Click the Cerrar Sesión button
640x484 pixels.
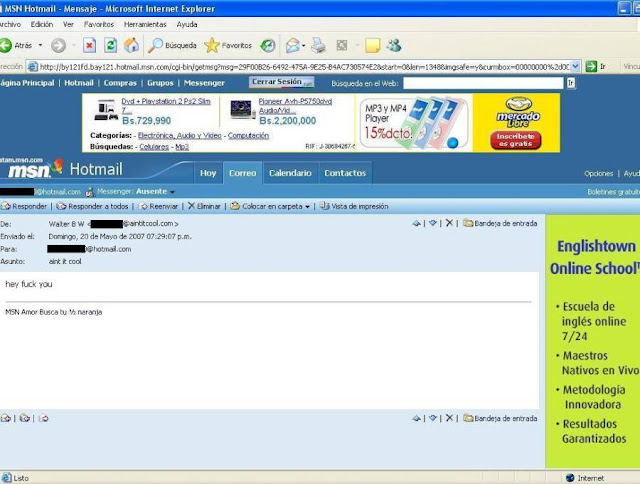[x=281, y=82]
